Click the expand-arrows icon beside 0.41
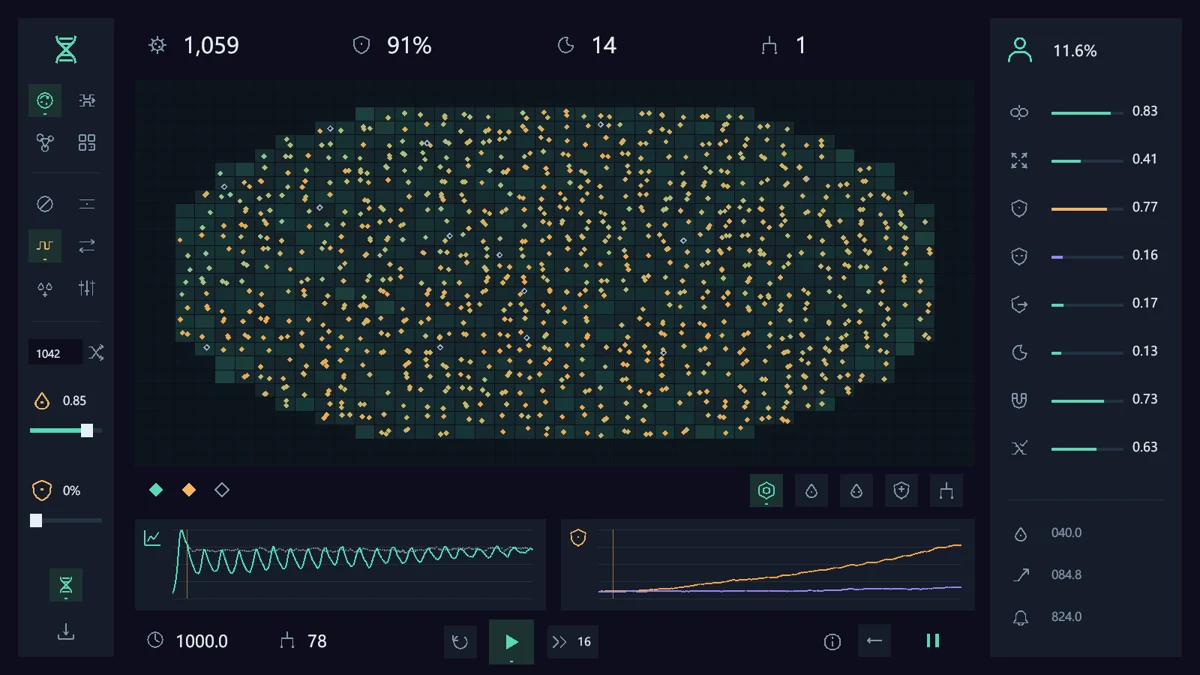 coord(1019,160)
